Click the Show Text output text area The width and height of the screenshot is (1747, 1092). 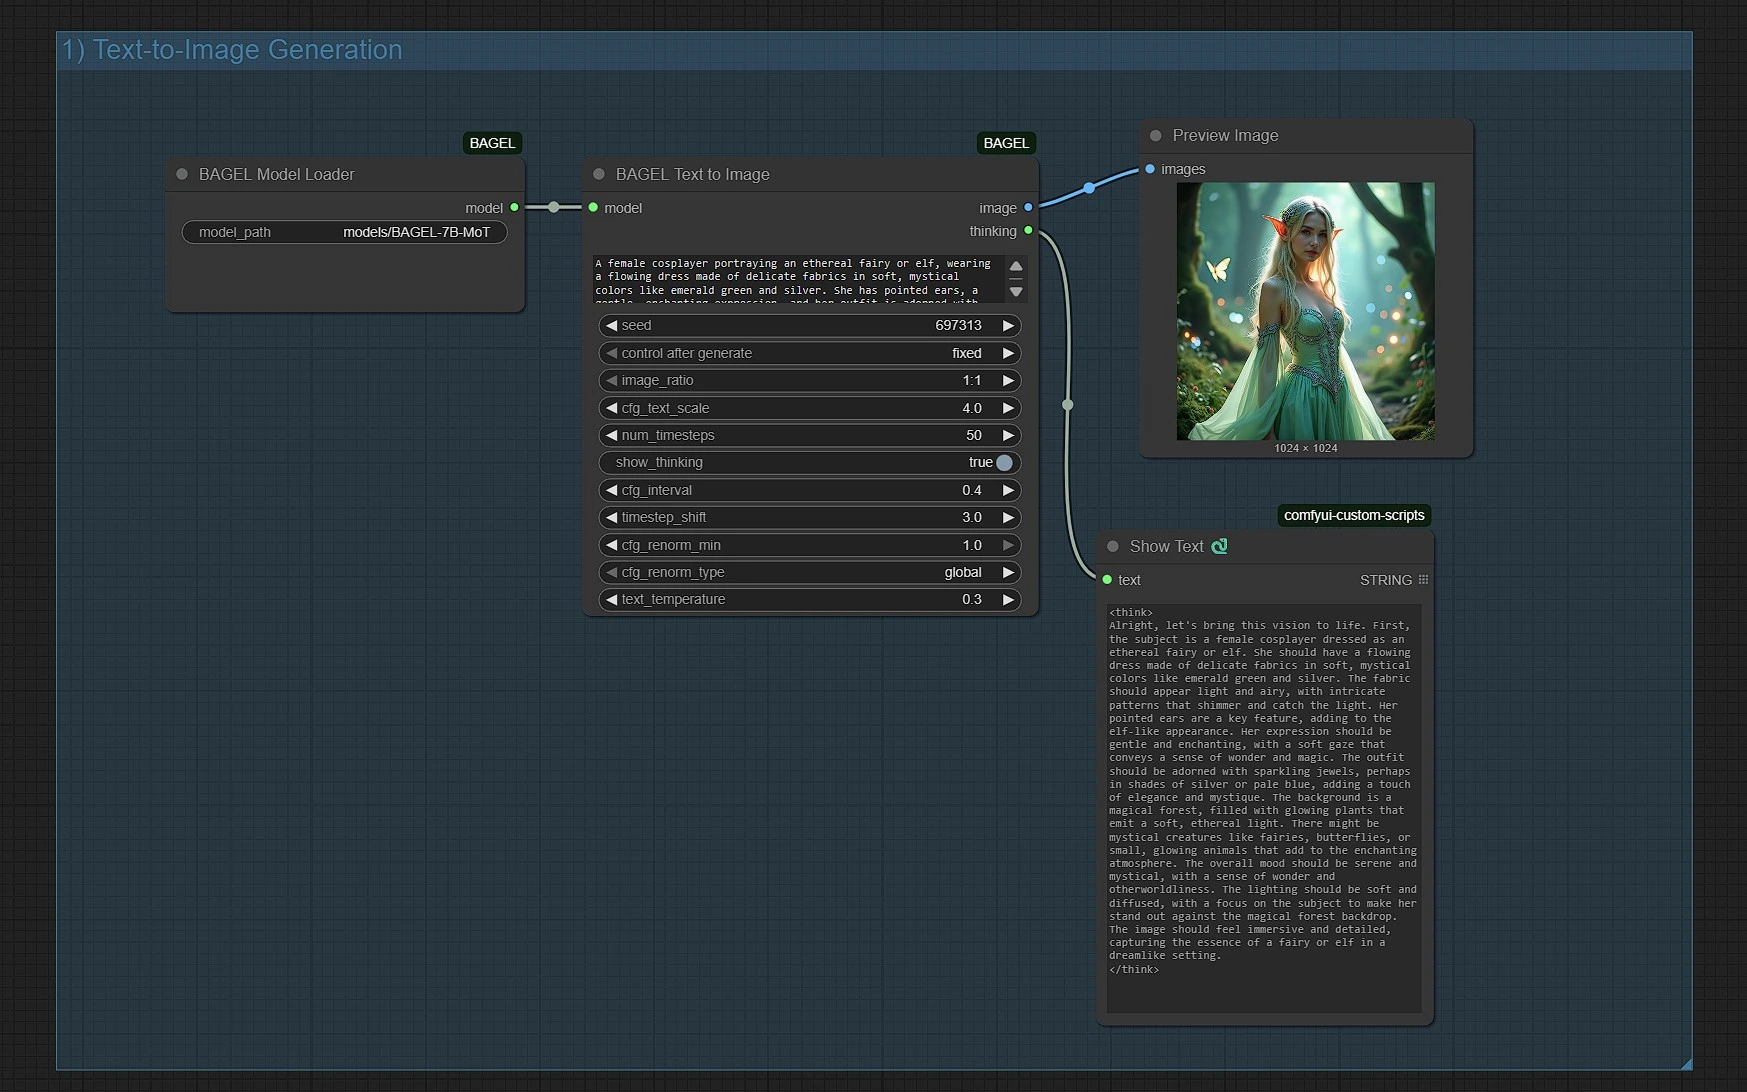[1264, 808]
